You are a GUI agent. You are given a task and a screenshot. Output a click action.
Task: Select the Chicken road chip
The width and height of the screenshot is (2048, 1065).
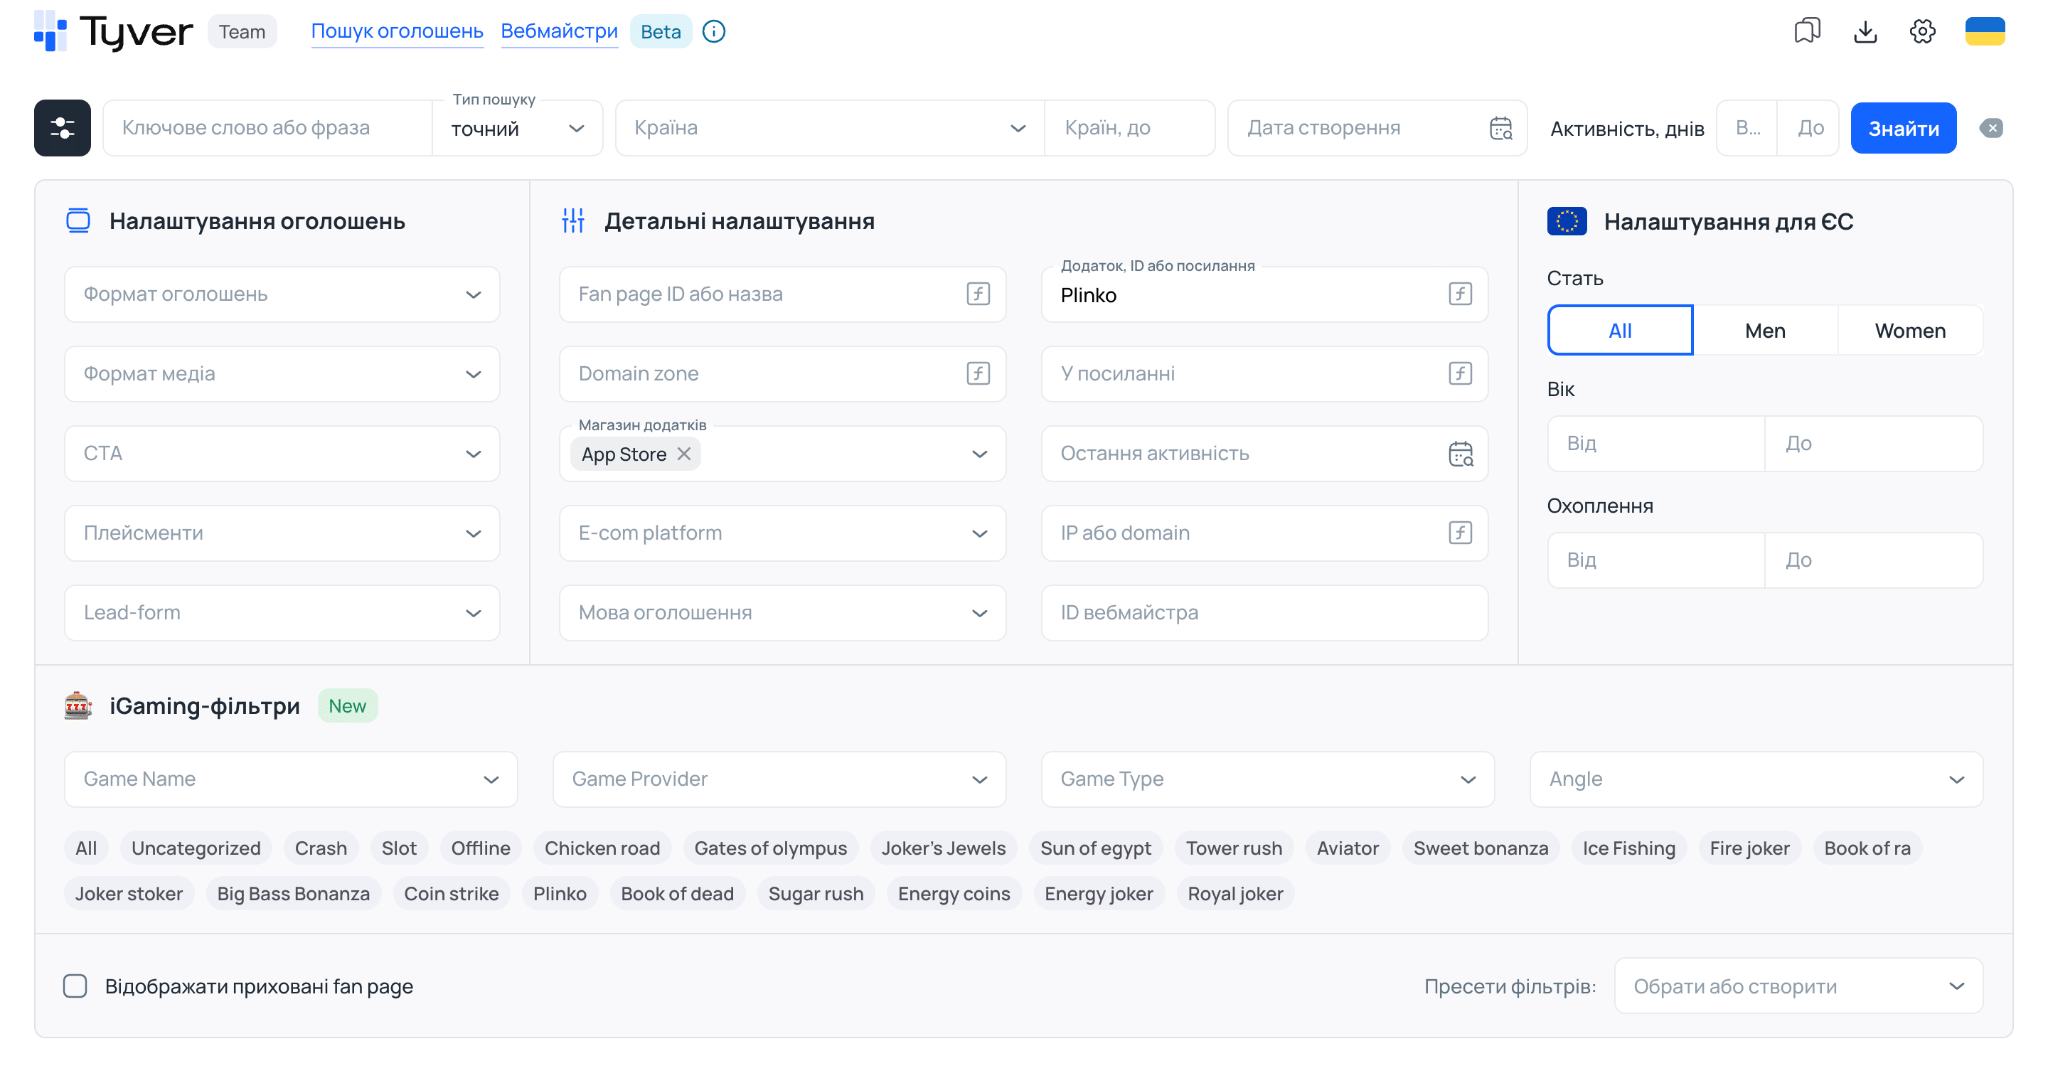pyautogui.click(x=602, y=849)
